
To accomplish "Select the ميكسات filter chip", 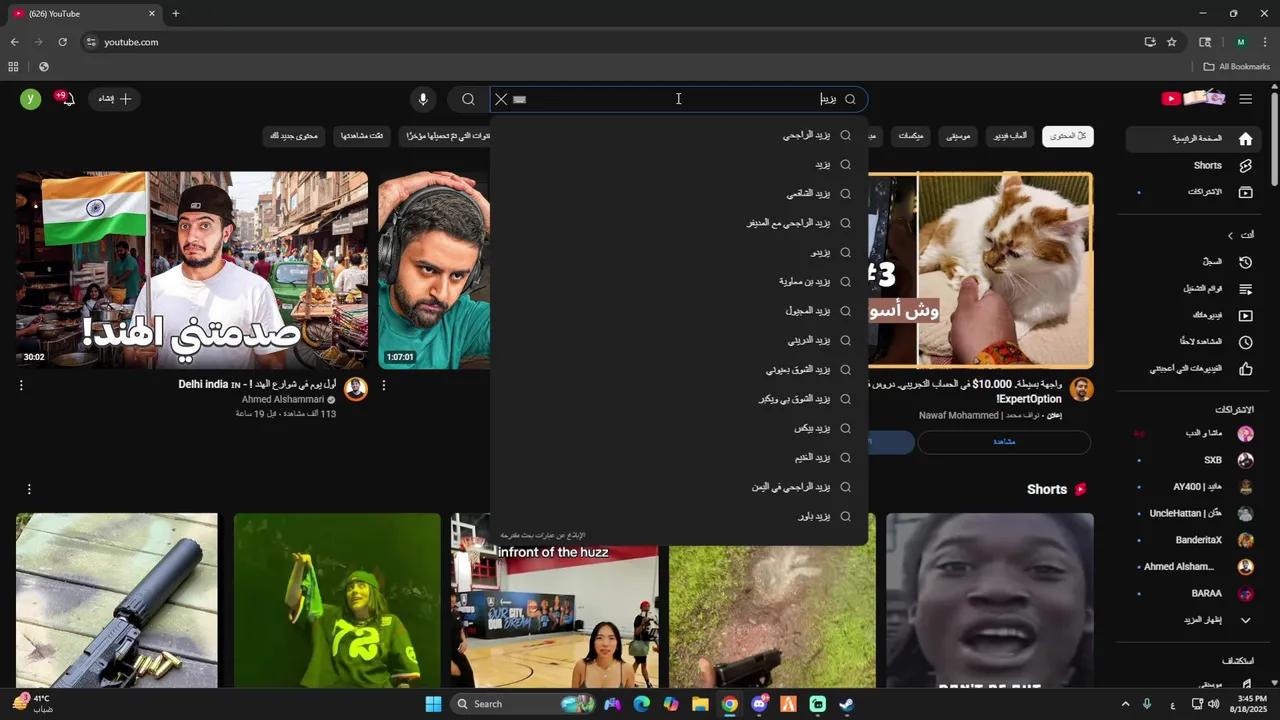I will pyautogui.click(x=911, y=136).
